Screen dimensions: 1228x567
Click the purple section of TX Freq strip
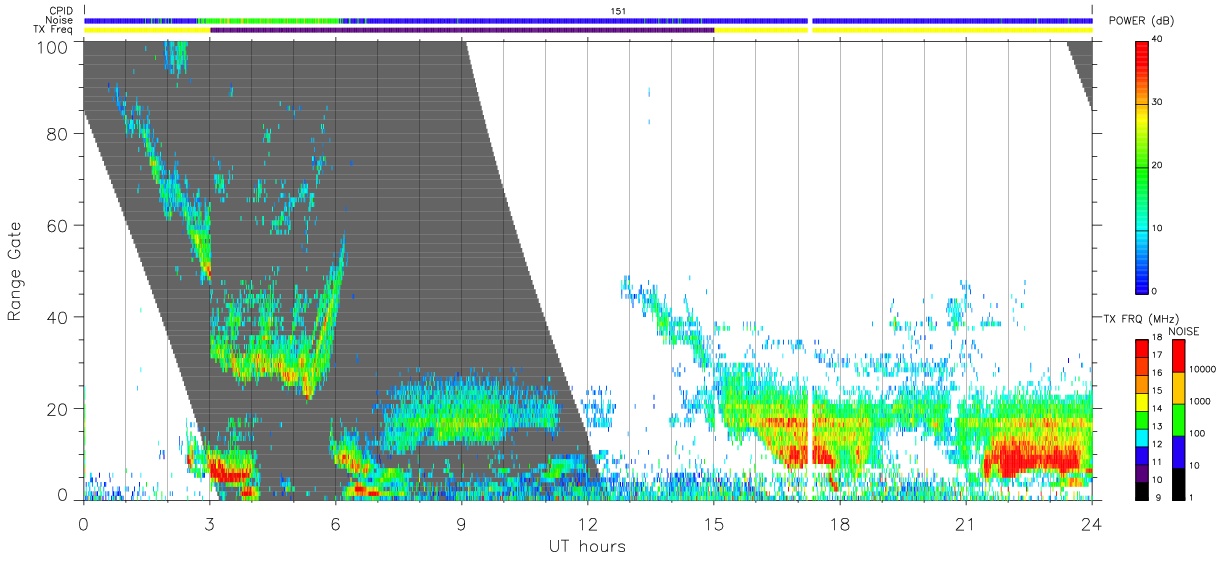point(462,30)
